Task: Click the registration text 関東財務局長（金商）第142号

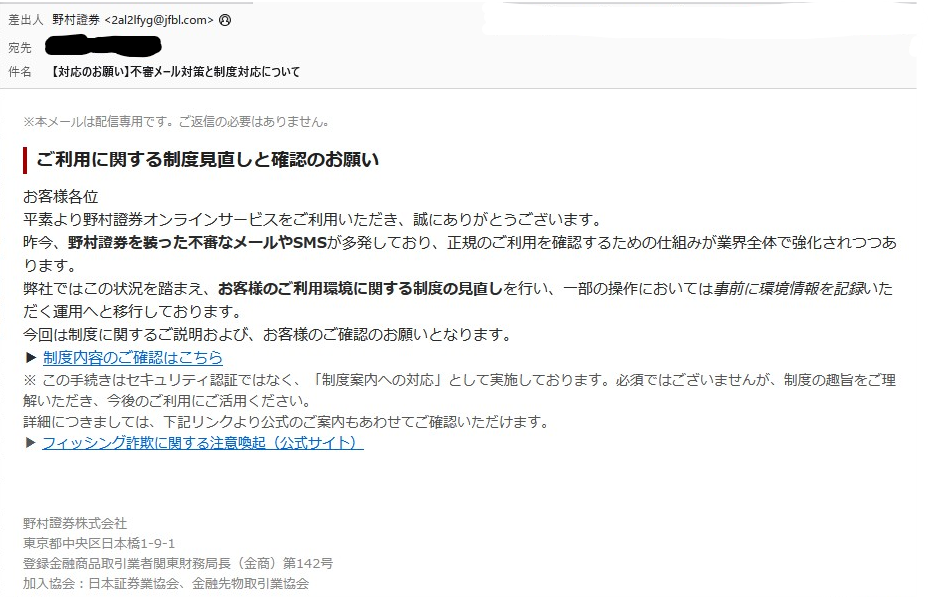Action: [x=243, y=563]
